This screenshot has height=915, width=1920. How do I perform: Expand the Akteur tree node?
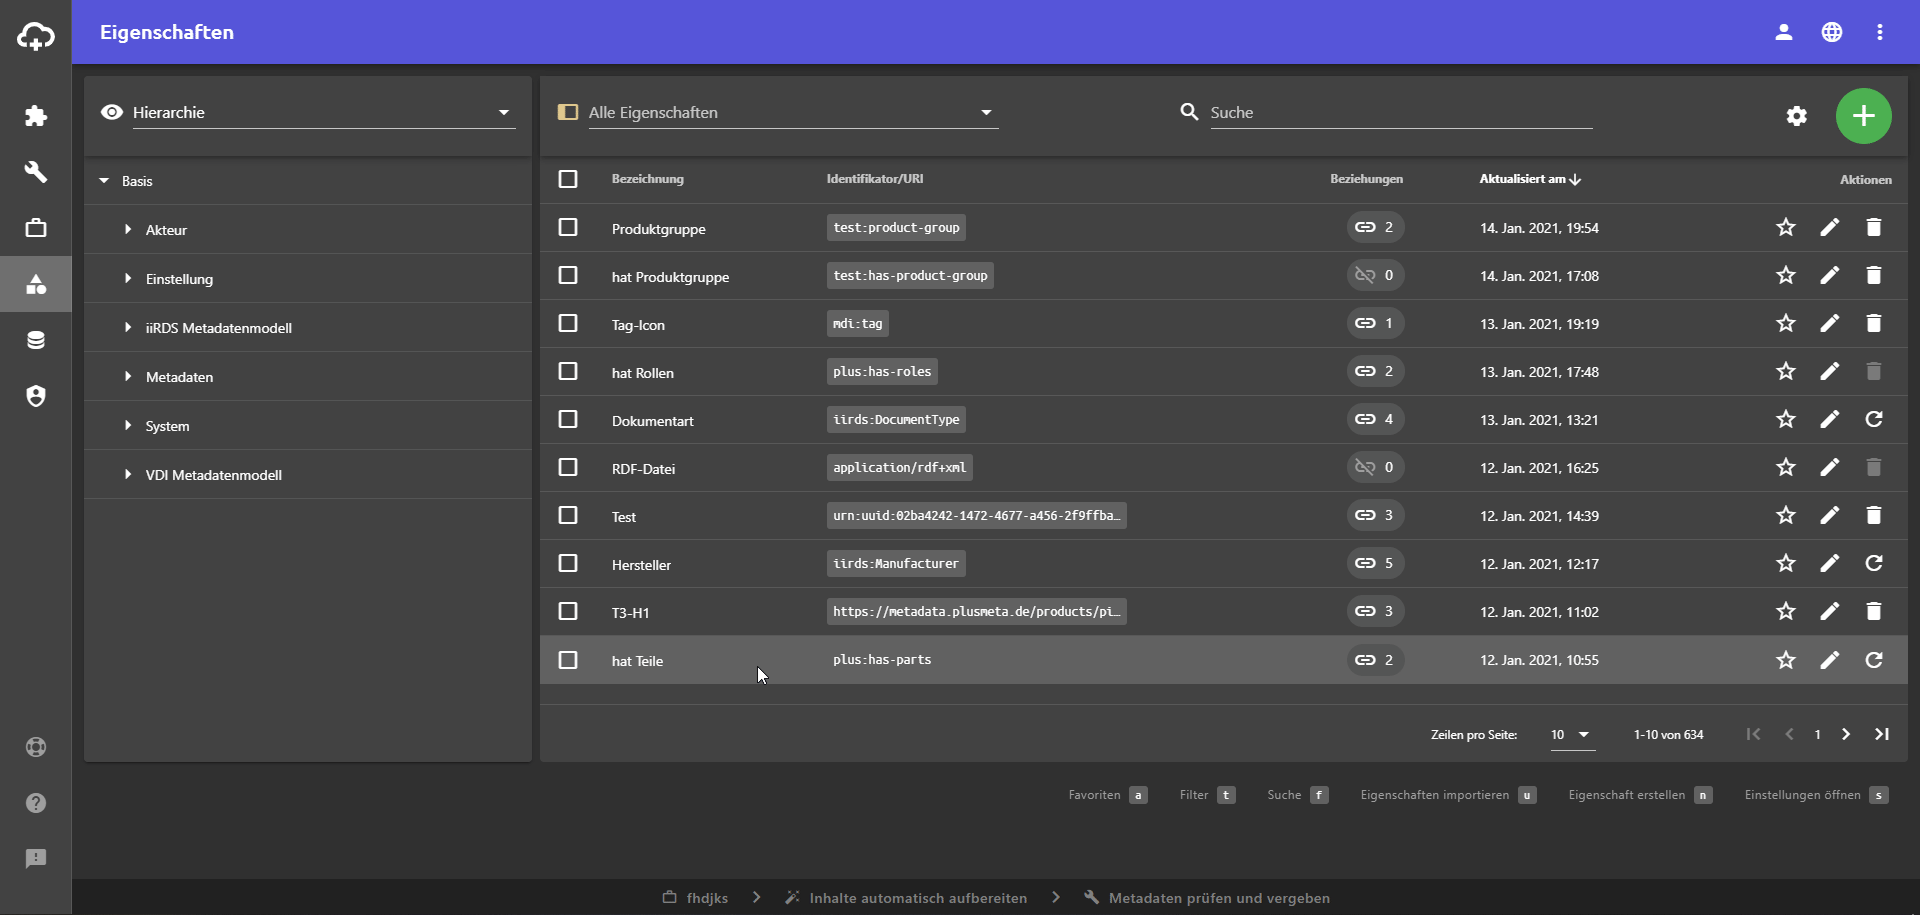pyautogui.click(x=128, y=230)
